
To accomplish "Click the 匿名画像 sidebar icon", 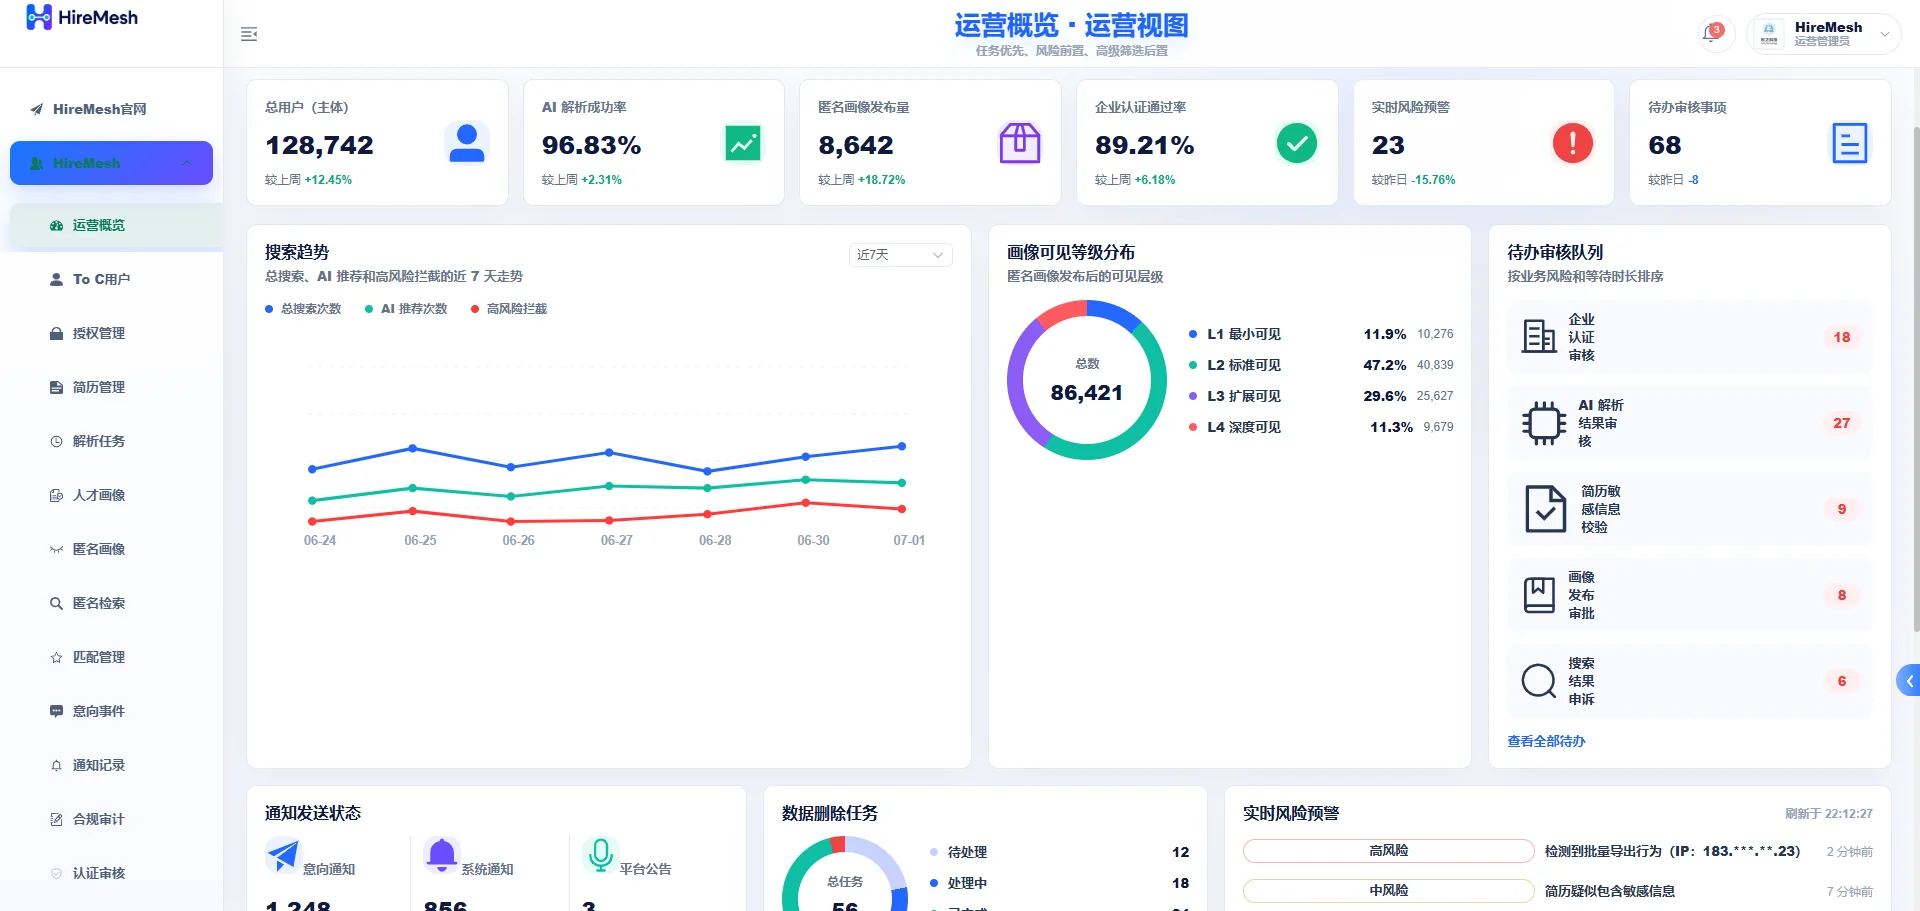I will click(x=56, y=549).
